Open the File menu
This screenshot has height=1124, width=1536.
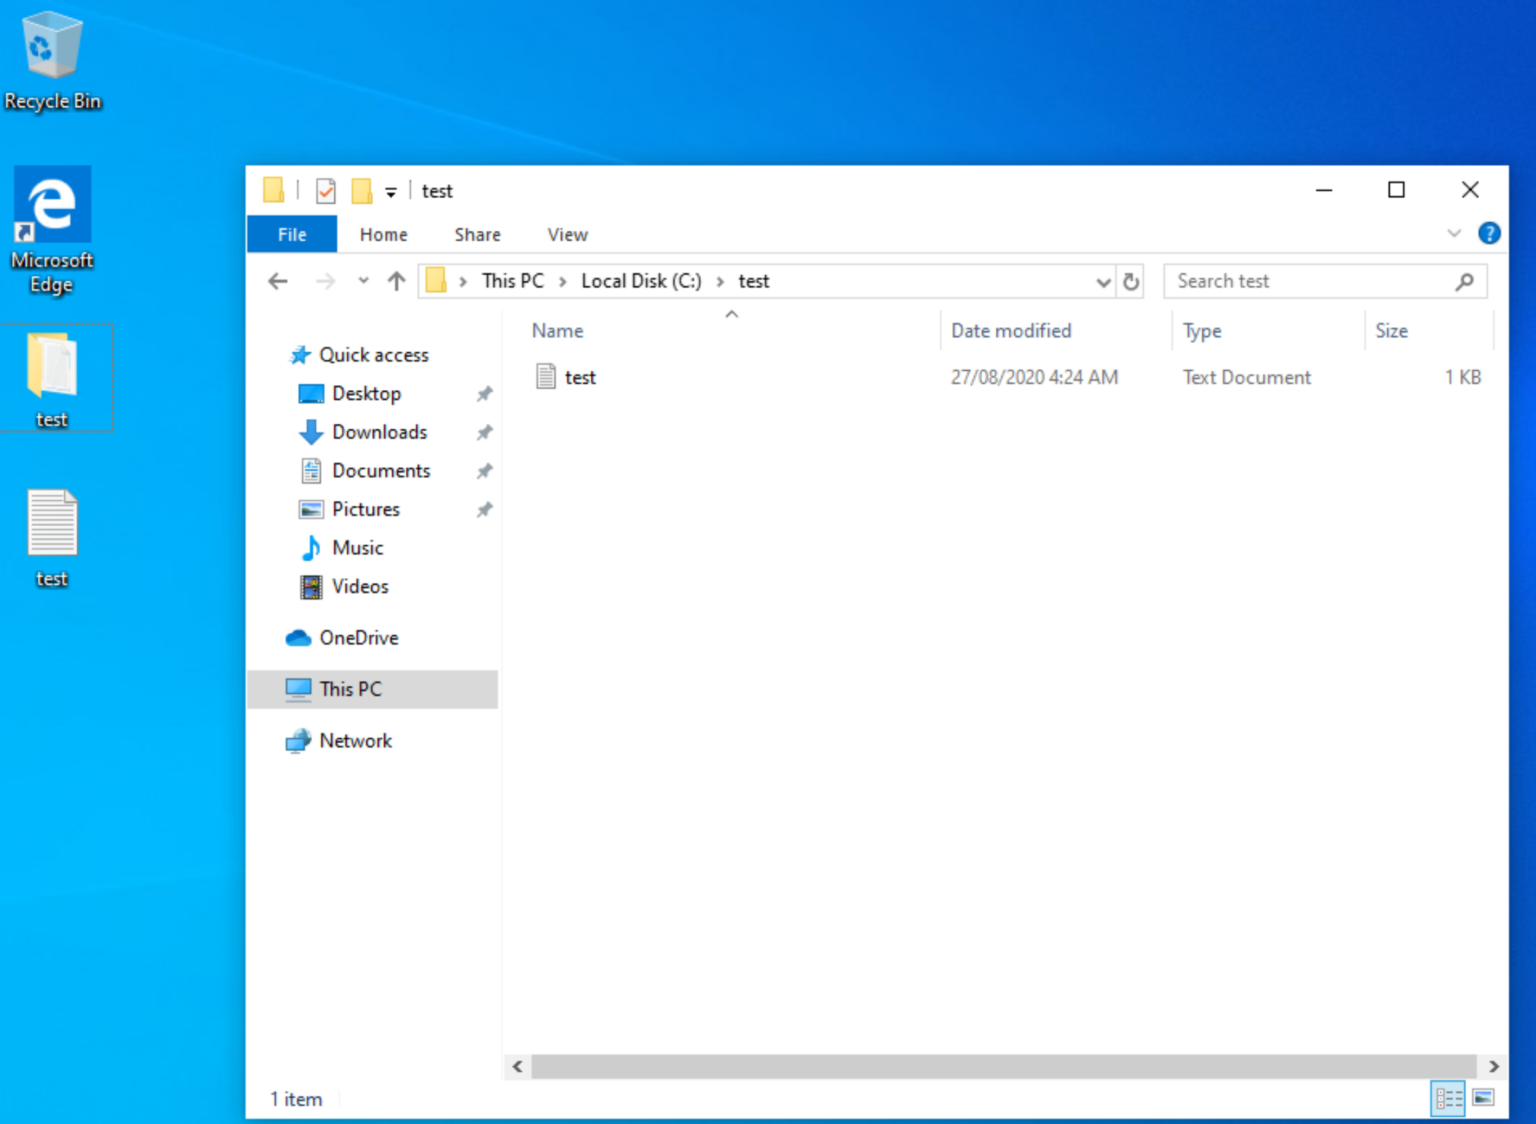(x=291, y=234)
